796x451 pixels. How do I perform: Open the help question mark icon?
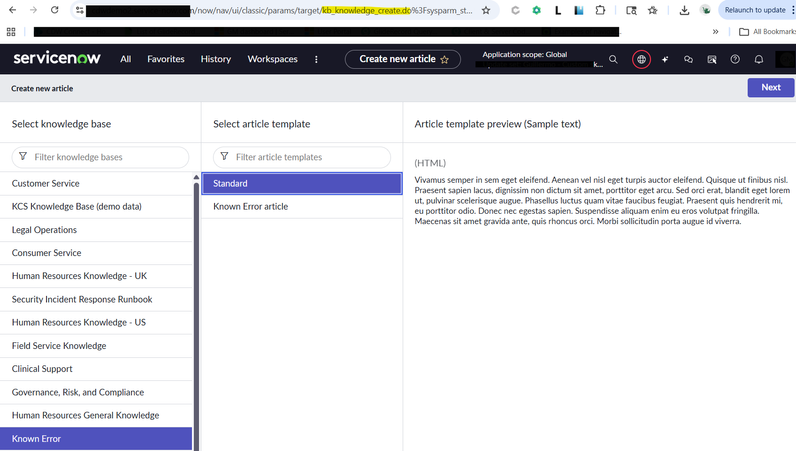pos(735,59)
